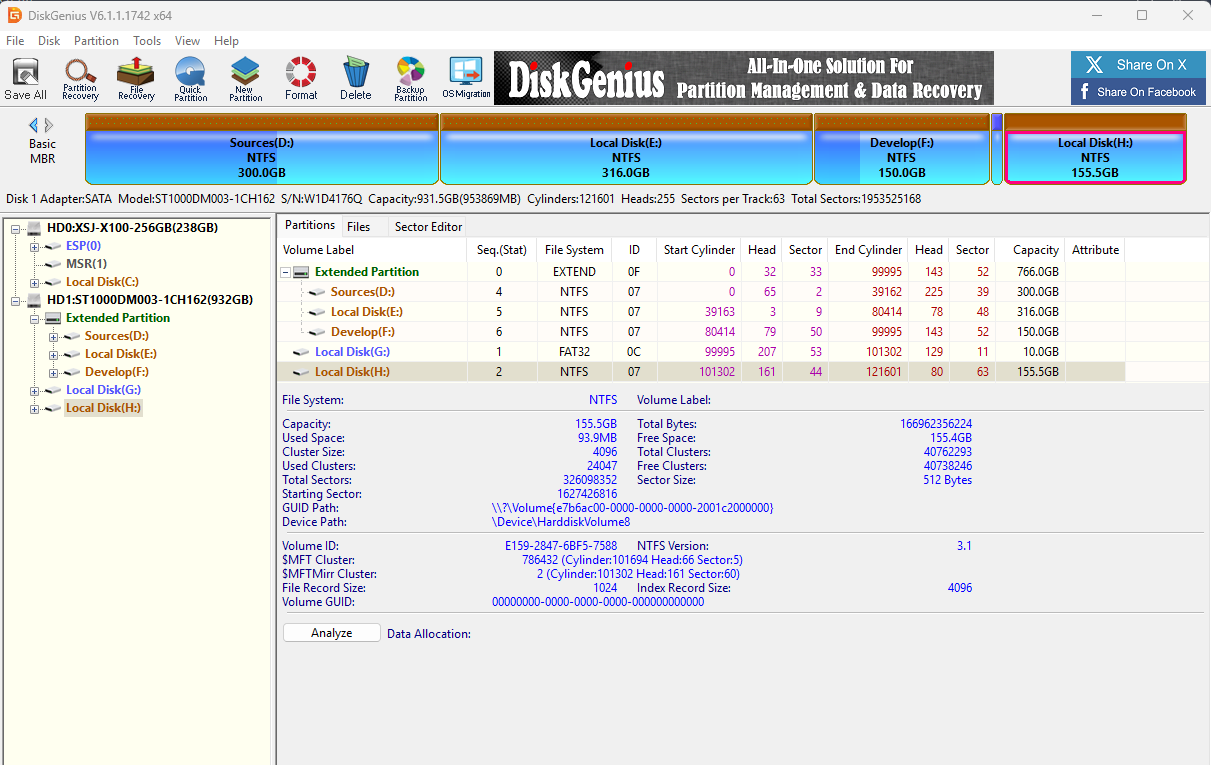Select the Partitions tab
The height and width of the screenshot is (765, 1211).
coord(310,225)
